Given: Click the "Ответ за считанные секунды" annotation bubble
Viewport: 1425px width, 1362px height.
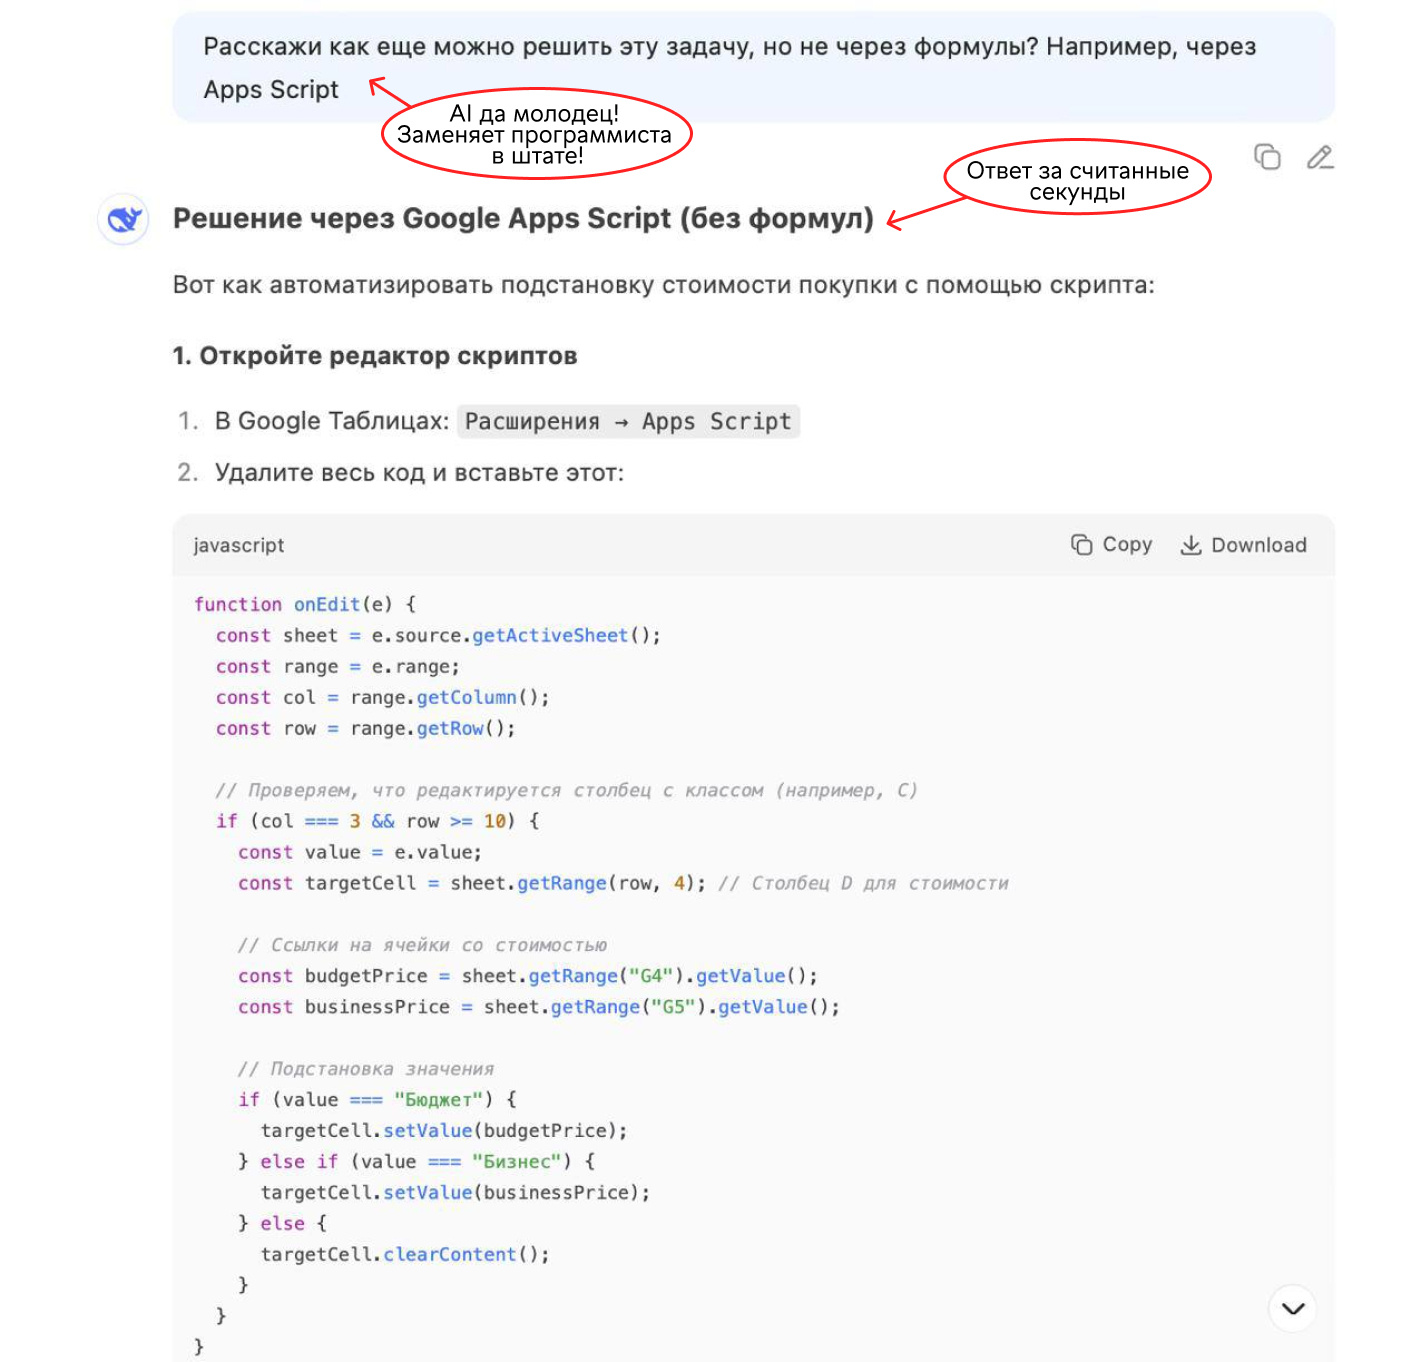Looking at the screenshot, I should point(1077,180).
